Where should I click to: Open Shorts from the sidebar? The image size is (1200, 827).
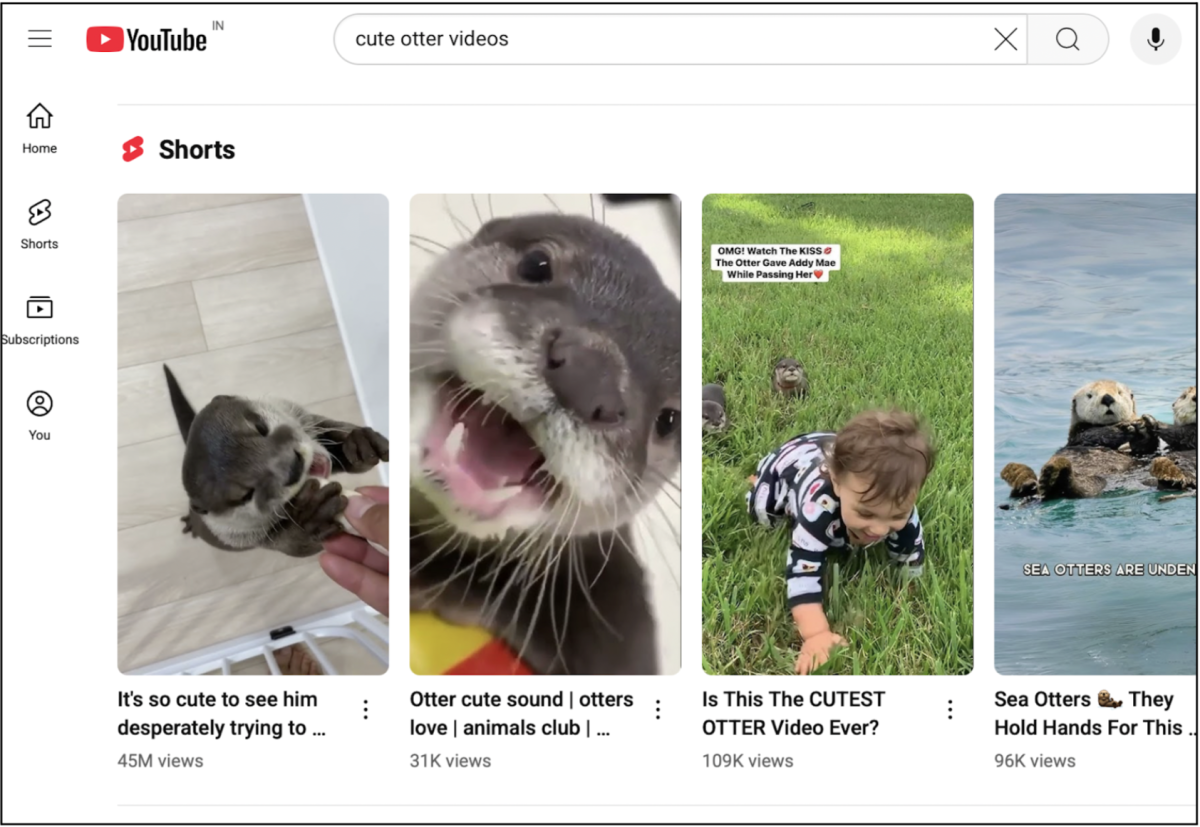click(x=40, y=223)
